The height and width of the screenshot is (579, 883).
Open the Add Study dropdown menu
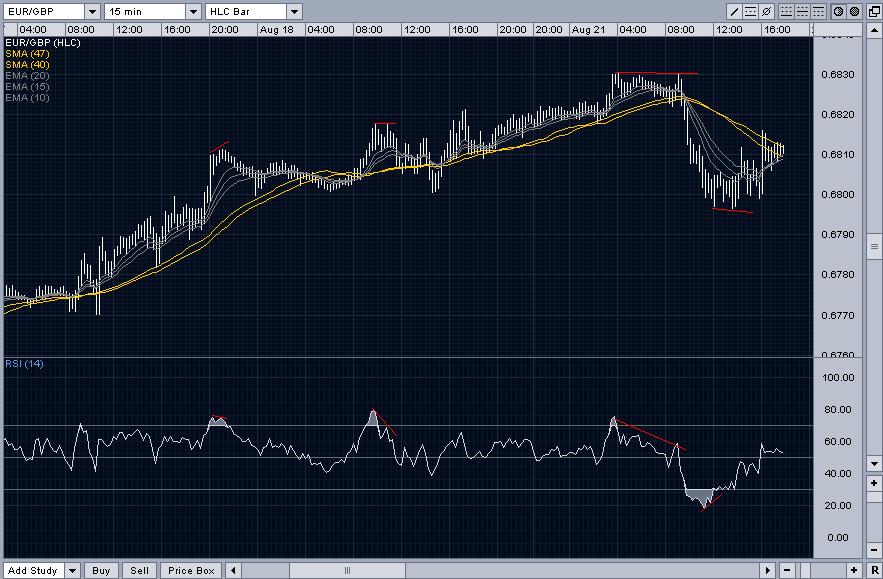tap(72, 571)
